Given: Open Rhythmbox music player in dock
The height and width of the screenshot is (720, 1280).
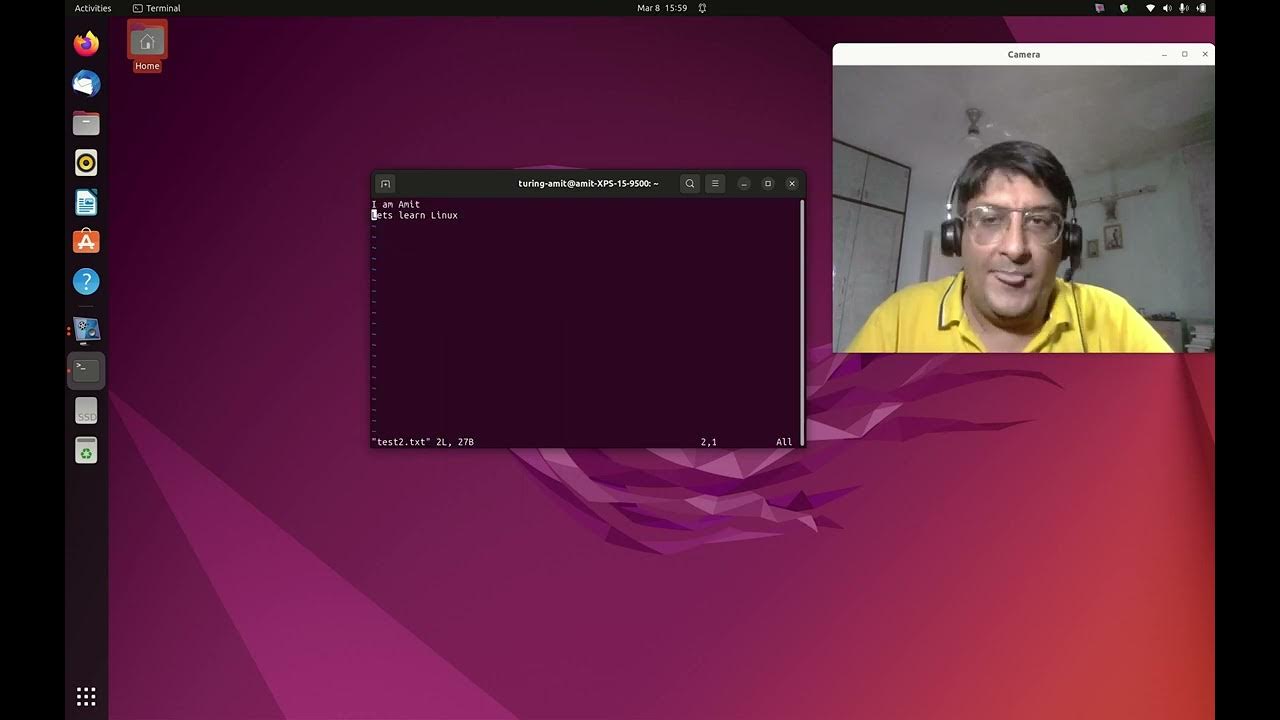Looking at the screenshot, I should (x=86, y=163).
